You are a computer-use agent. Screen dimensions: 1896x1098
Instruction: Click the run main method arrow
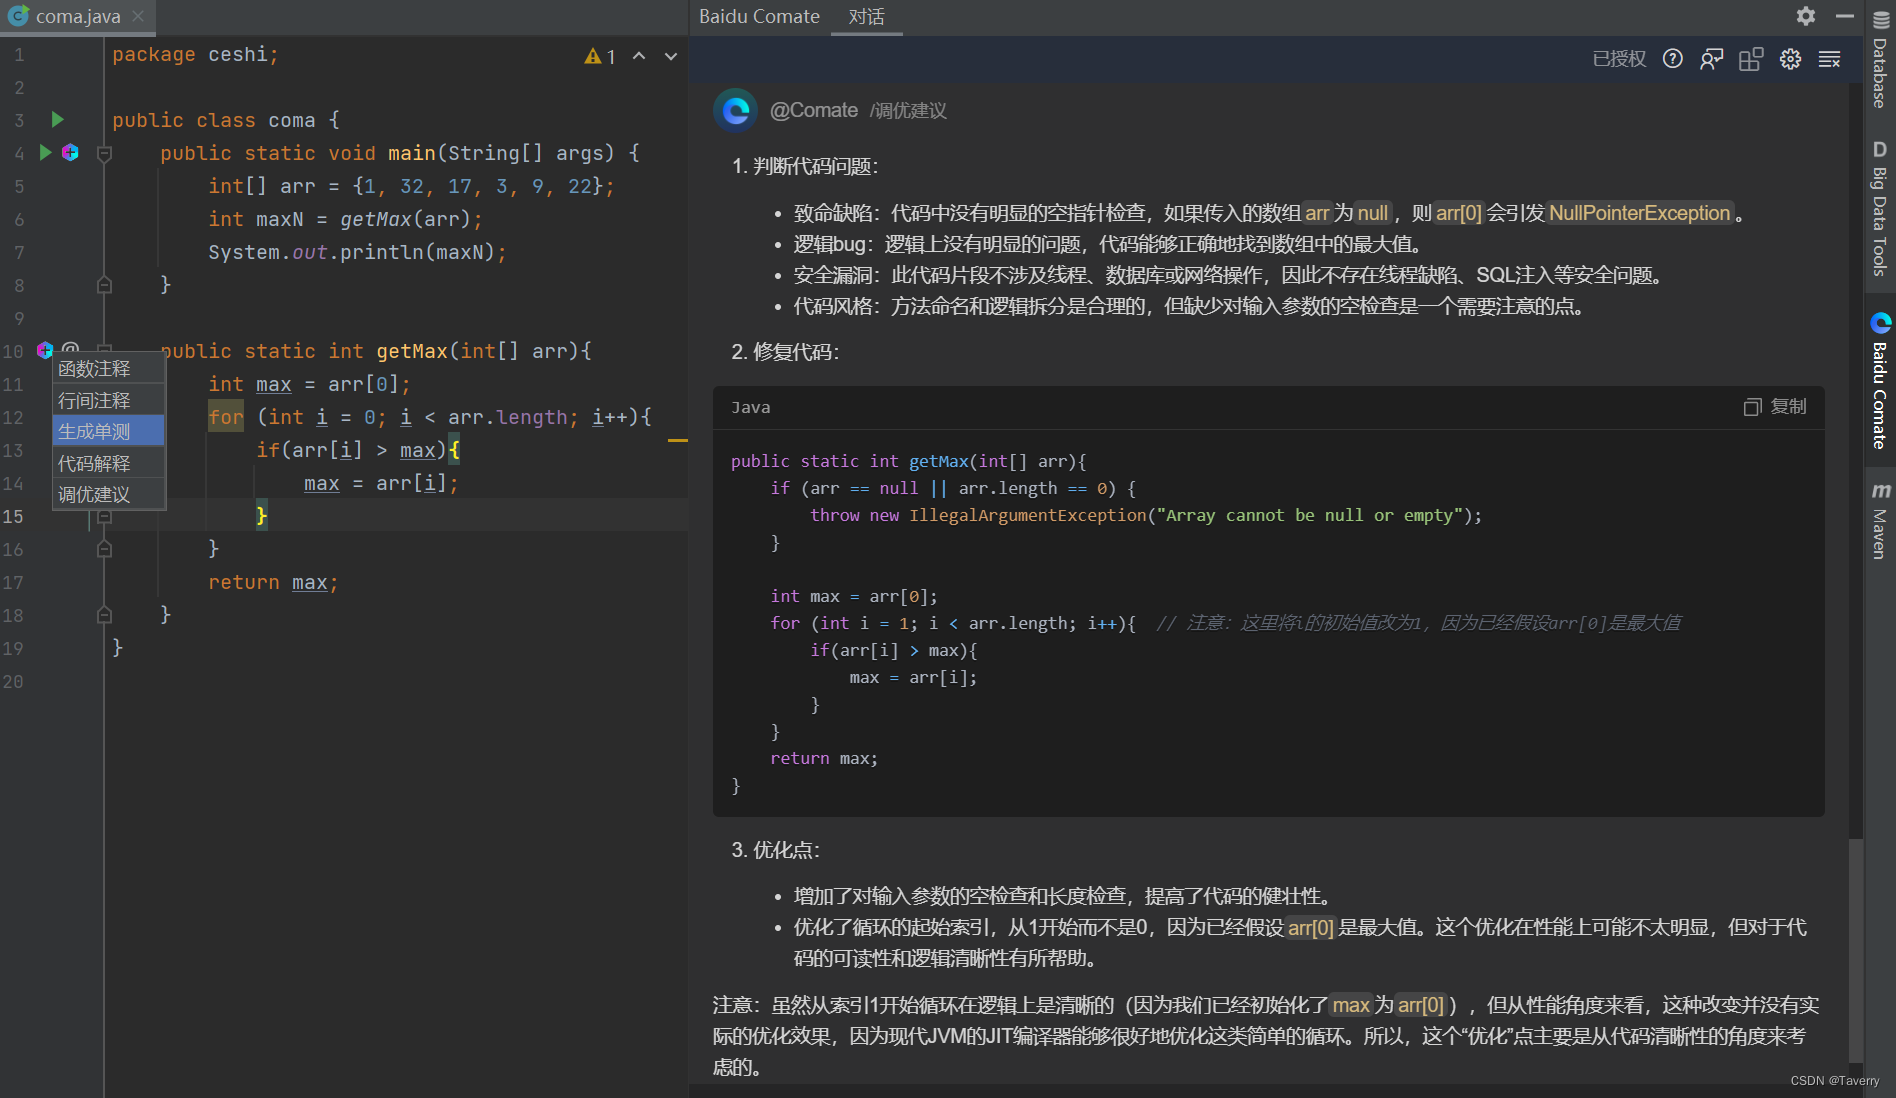pos(45,153)
